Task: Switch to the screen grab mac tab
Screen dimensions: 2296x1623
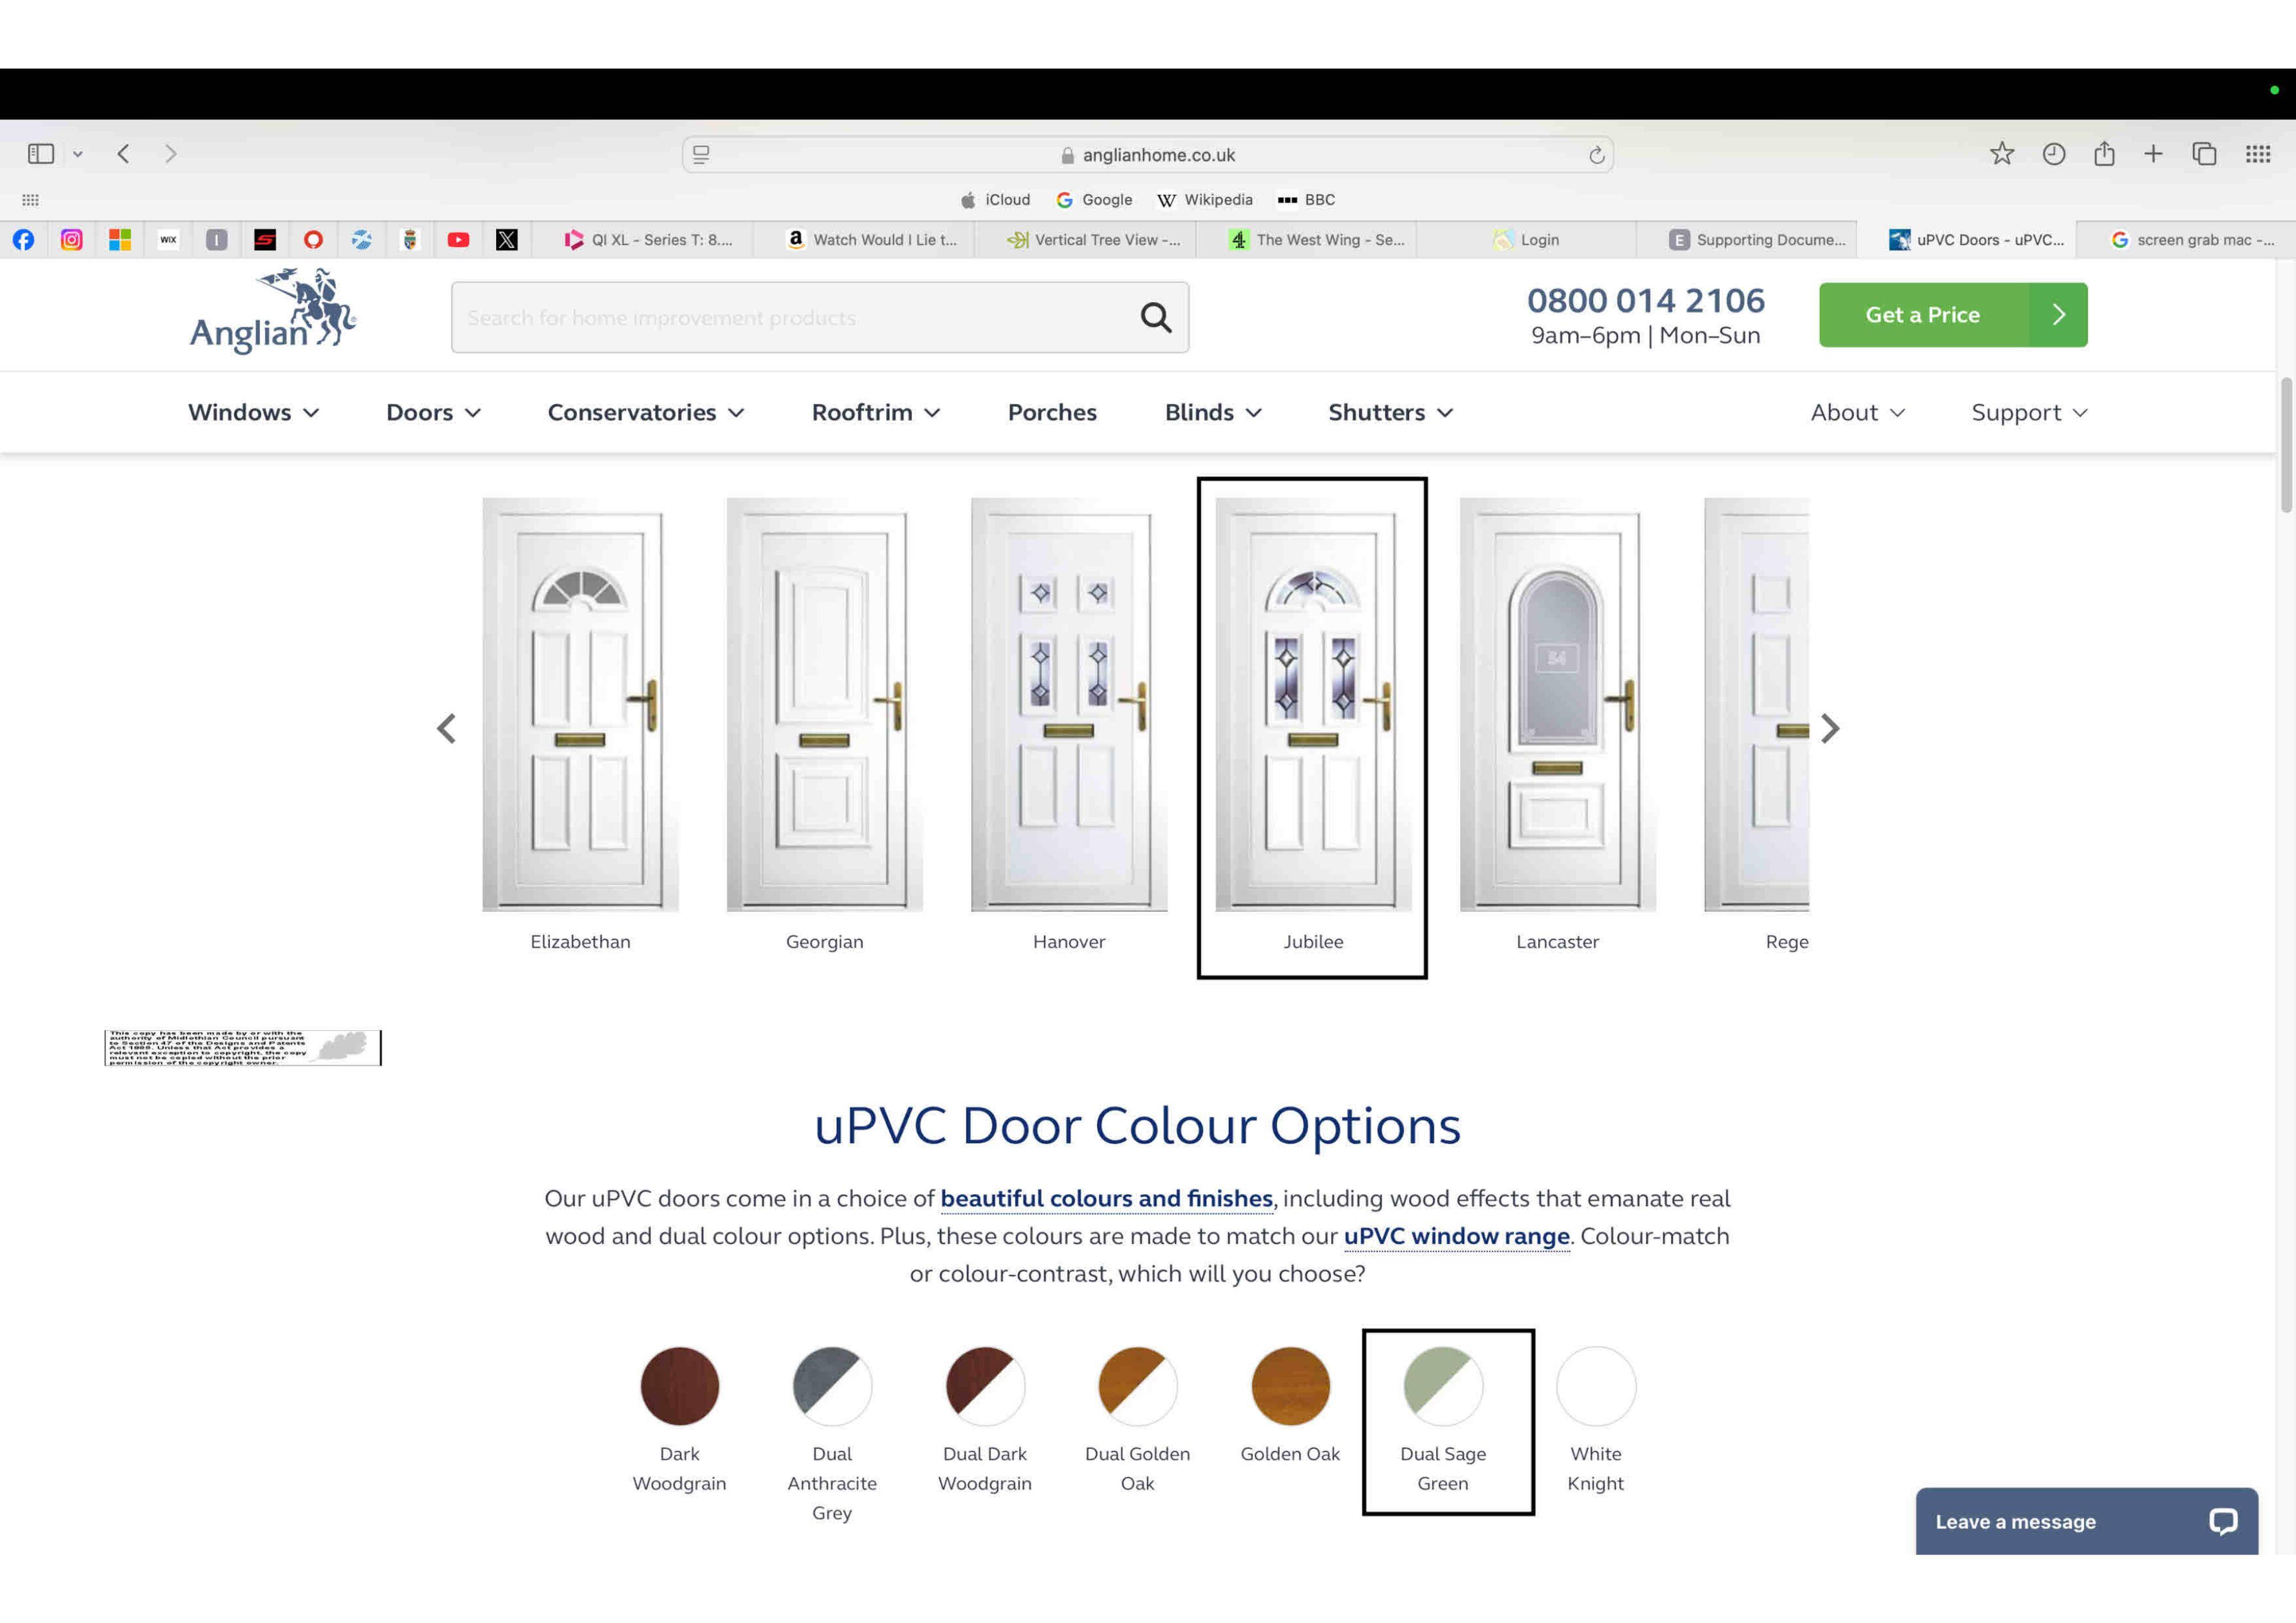Action: pos(2186,240)
